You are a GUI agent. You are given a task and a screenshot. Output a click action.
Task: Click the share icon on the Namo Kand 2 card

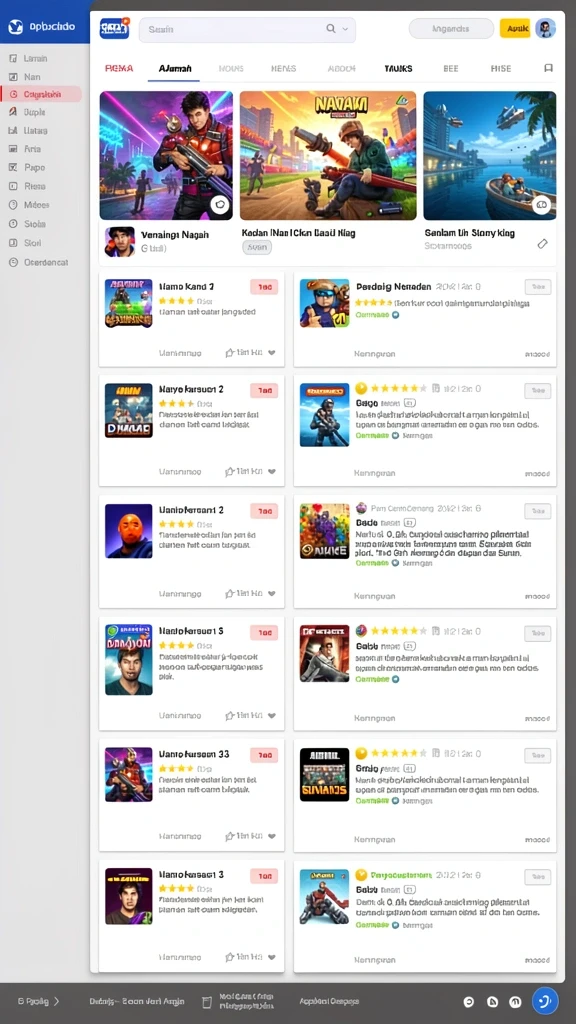tap(230, 353)
